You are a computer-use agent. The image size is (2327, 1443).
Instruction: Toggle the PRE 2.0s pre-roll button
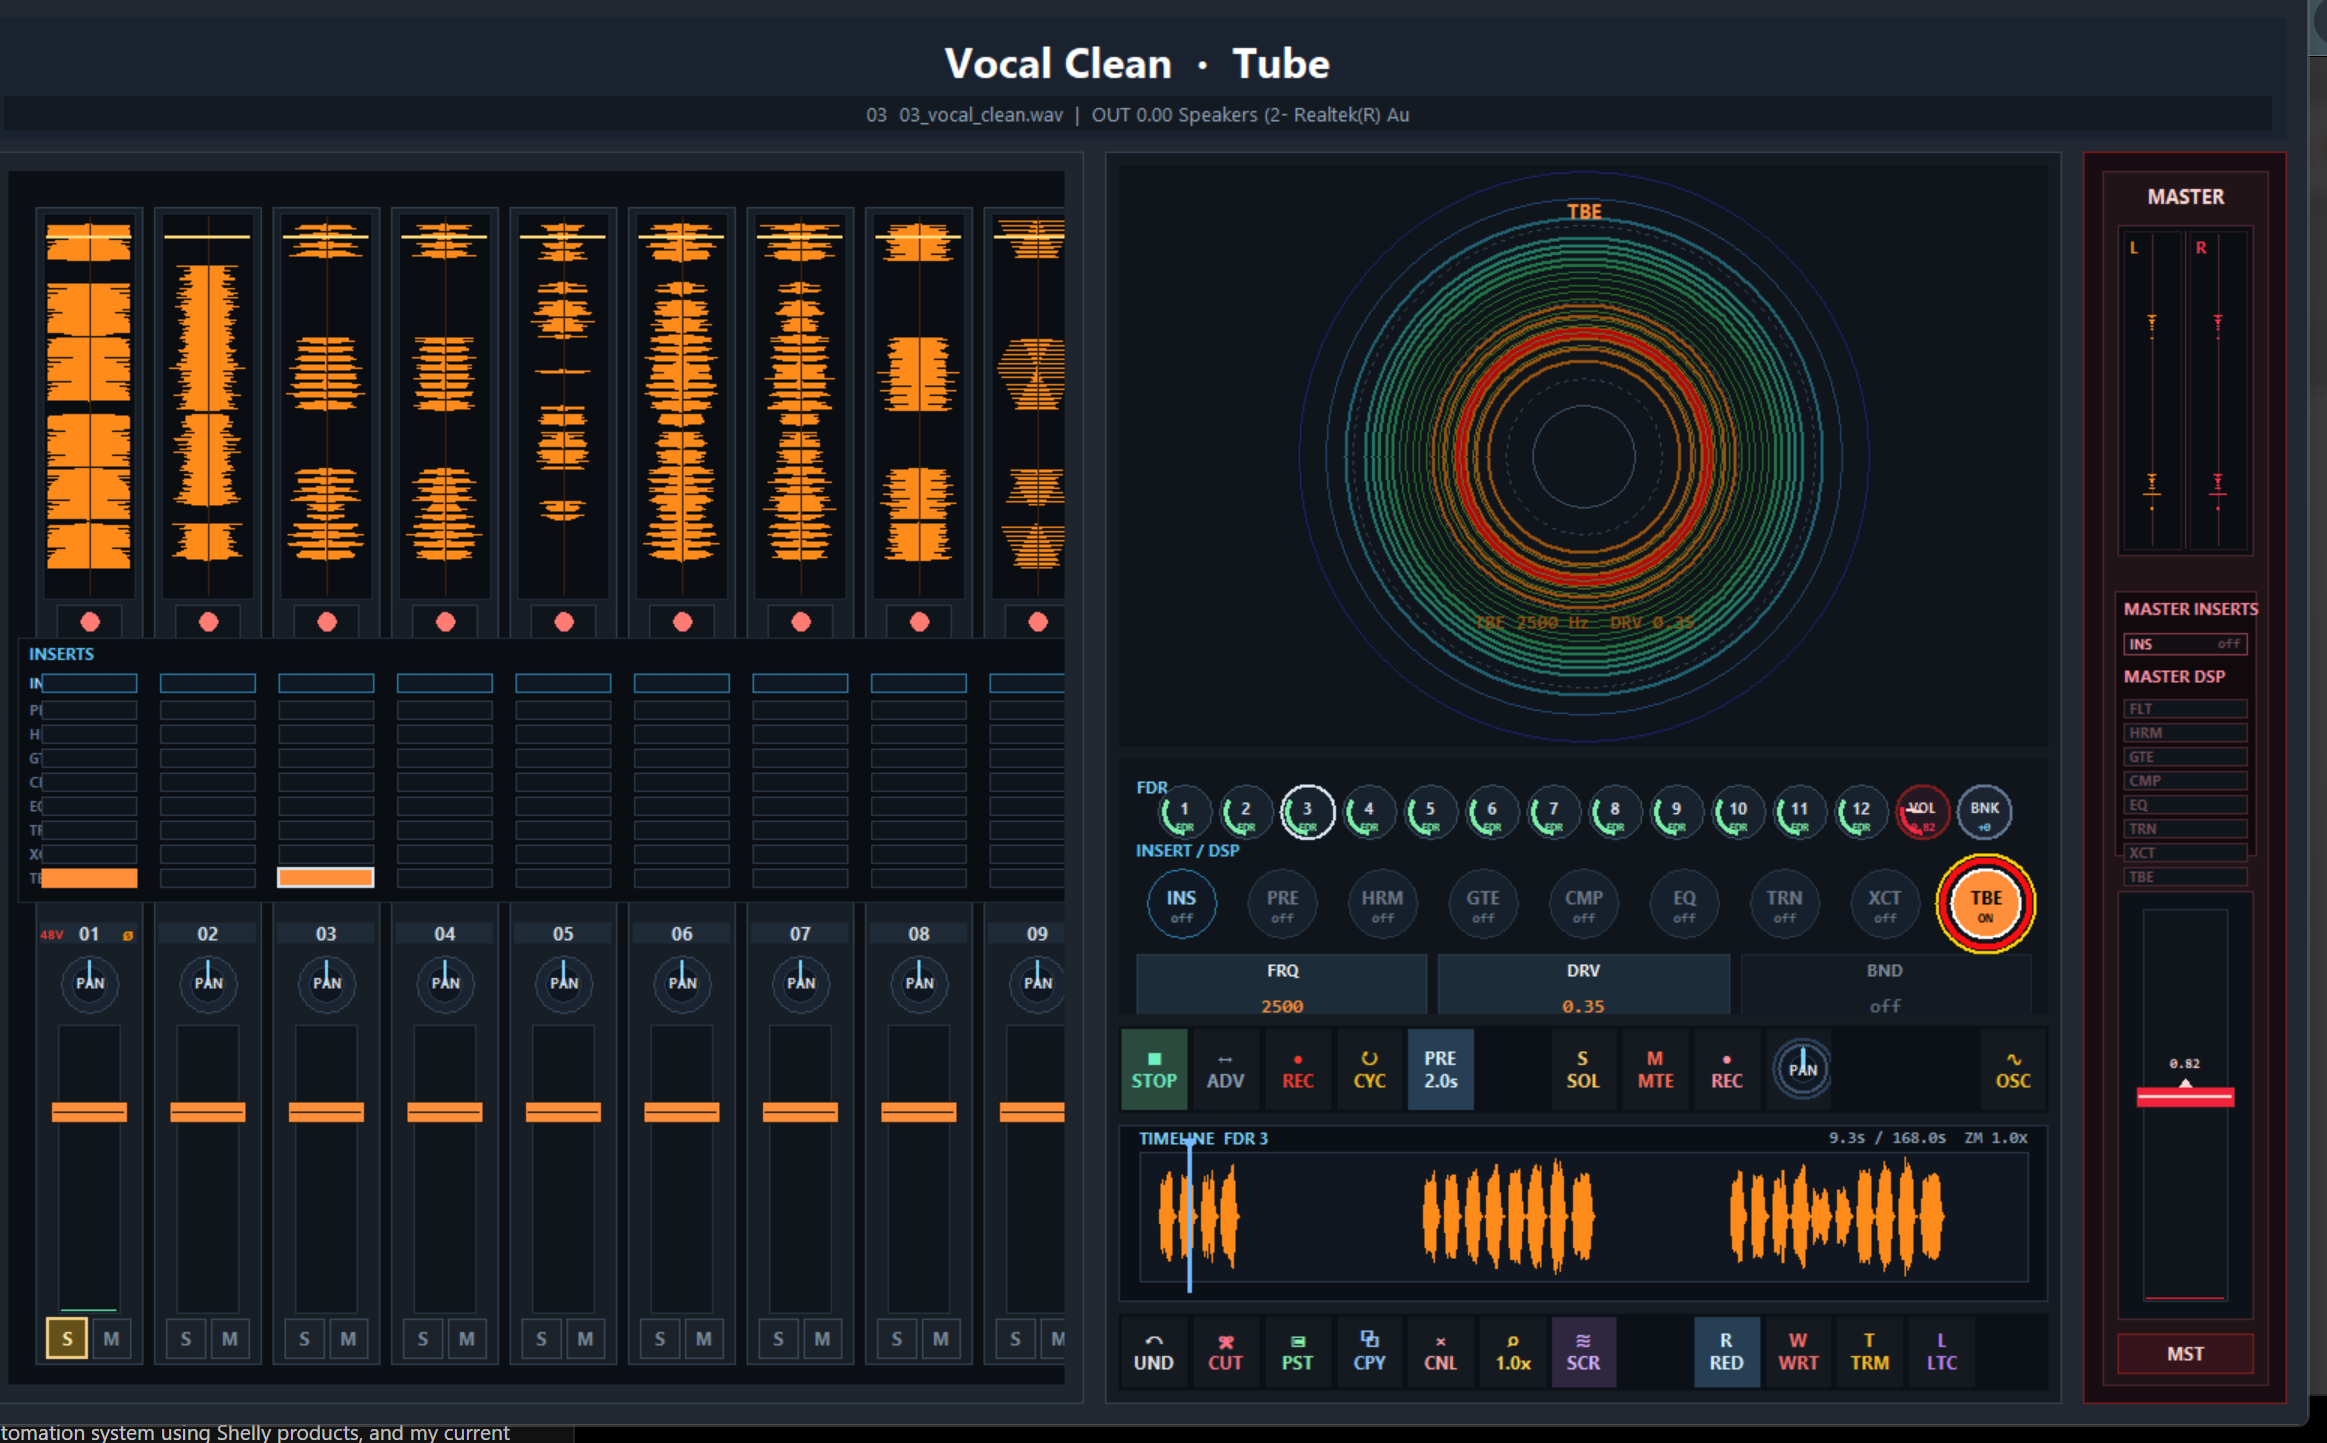tap(1440, 1069)
